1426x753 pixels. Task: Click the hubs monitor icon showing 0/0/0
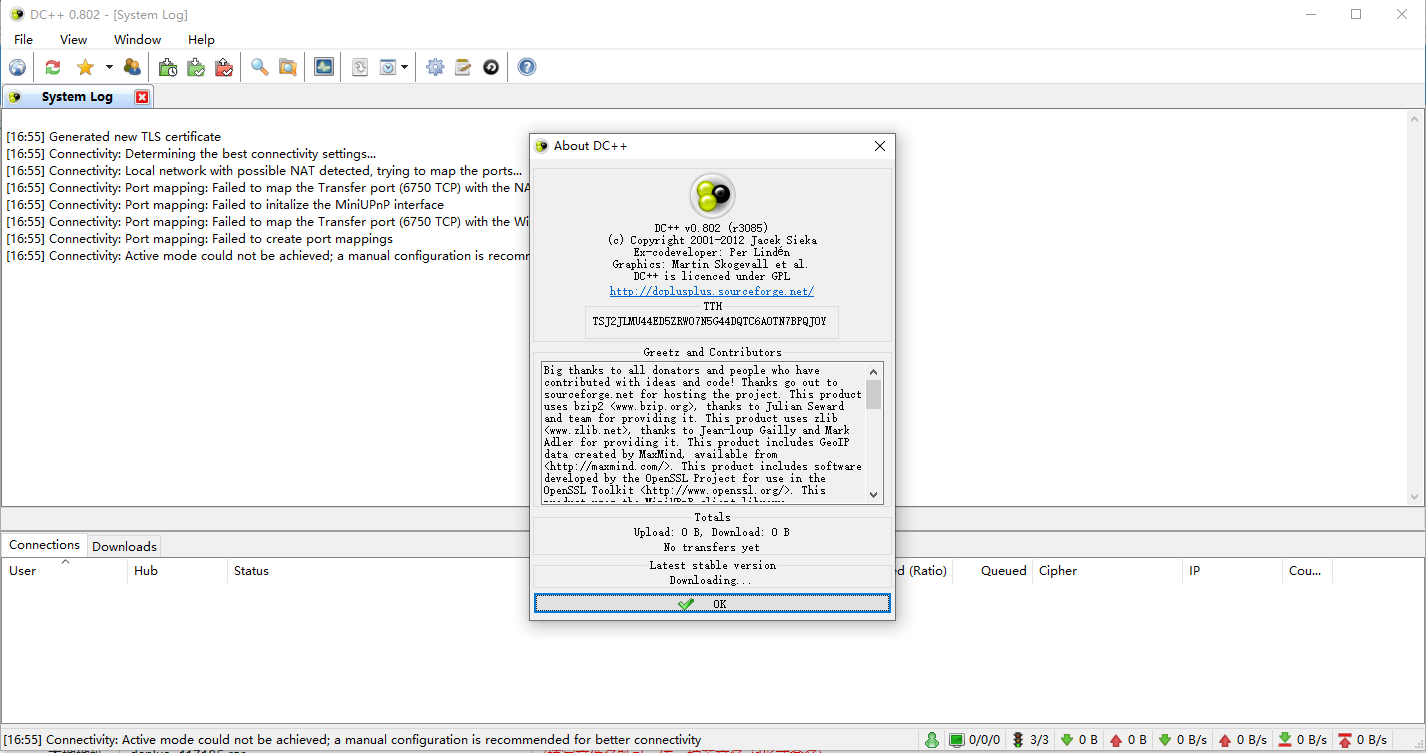pyautogui.click(x=956, y=740)
